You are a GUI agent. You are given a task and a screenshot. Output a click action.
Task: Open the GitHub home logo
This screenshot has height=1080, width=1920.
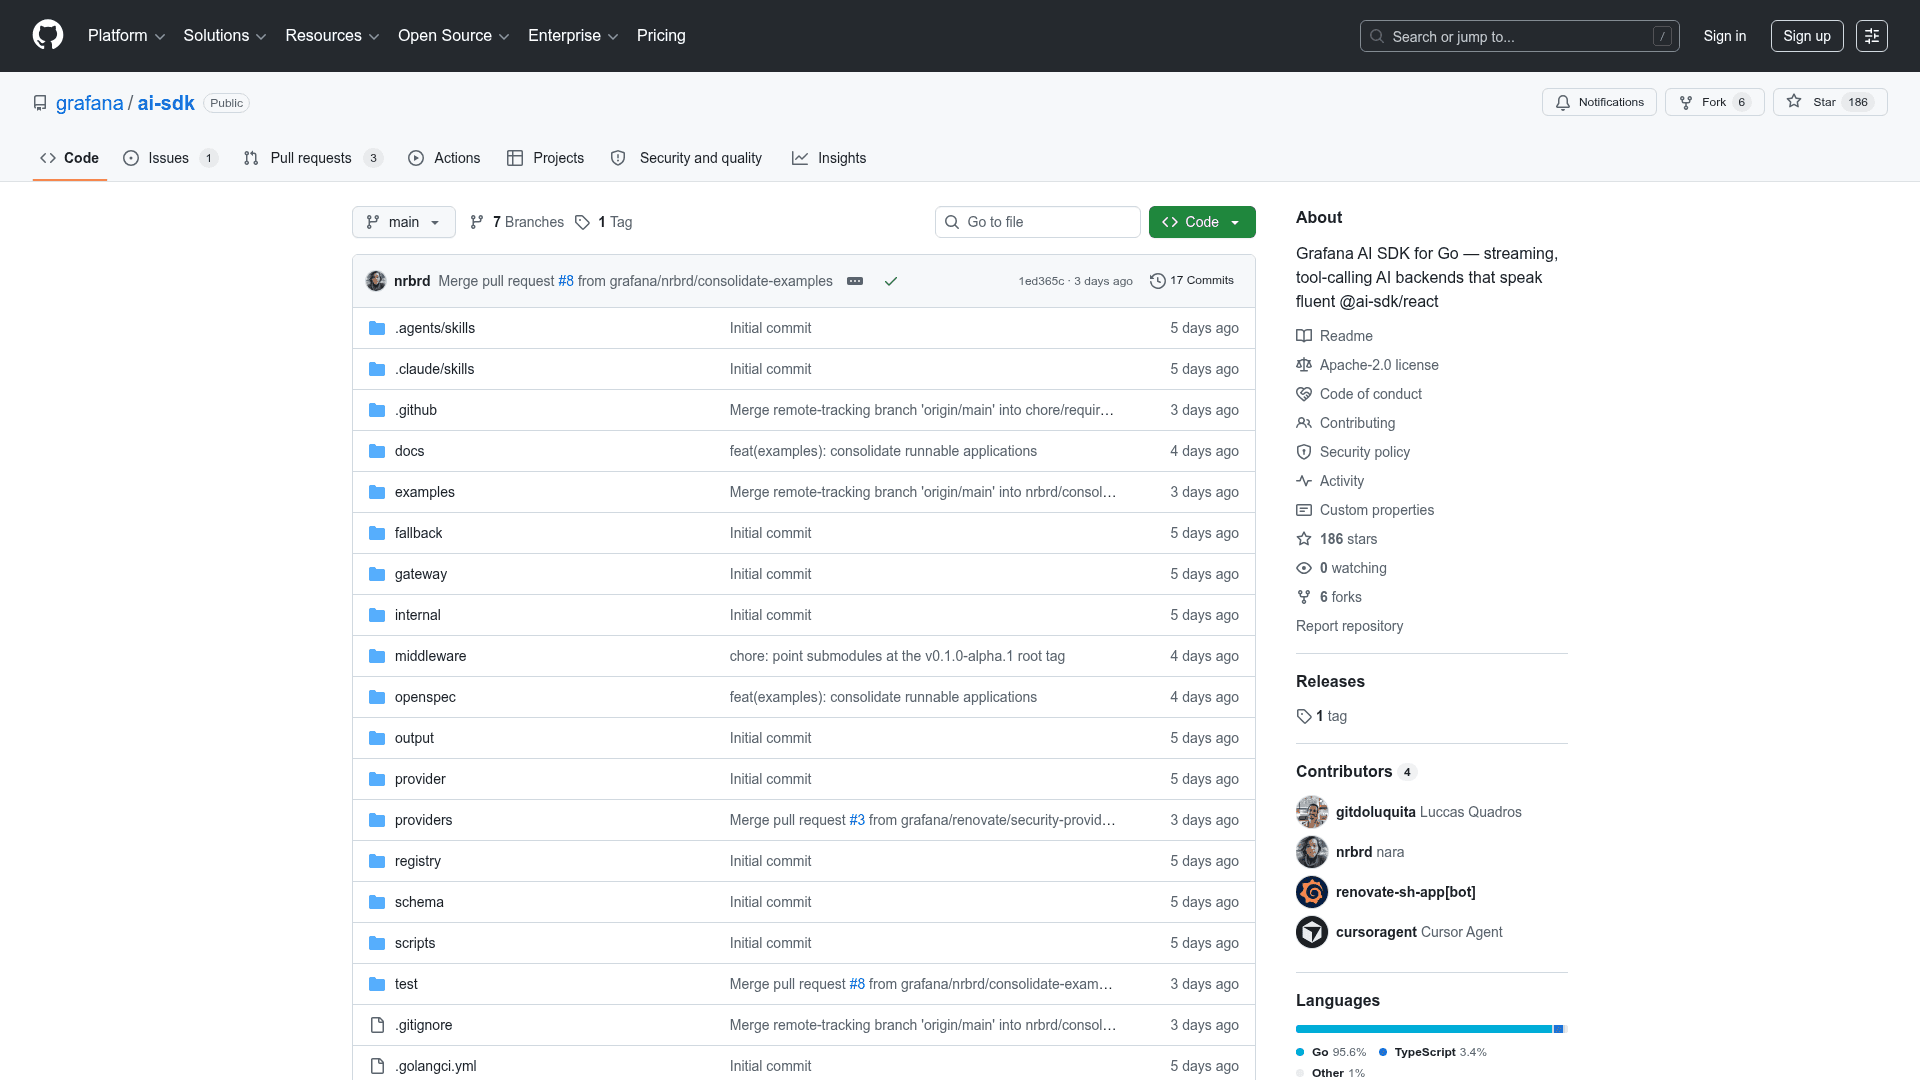coord(48,35)
